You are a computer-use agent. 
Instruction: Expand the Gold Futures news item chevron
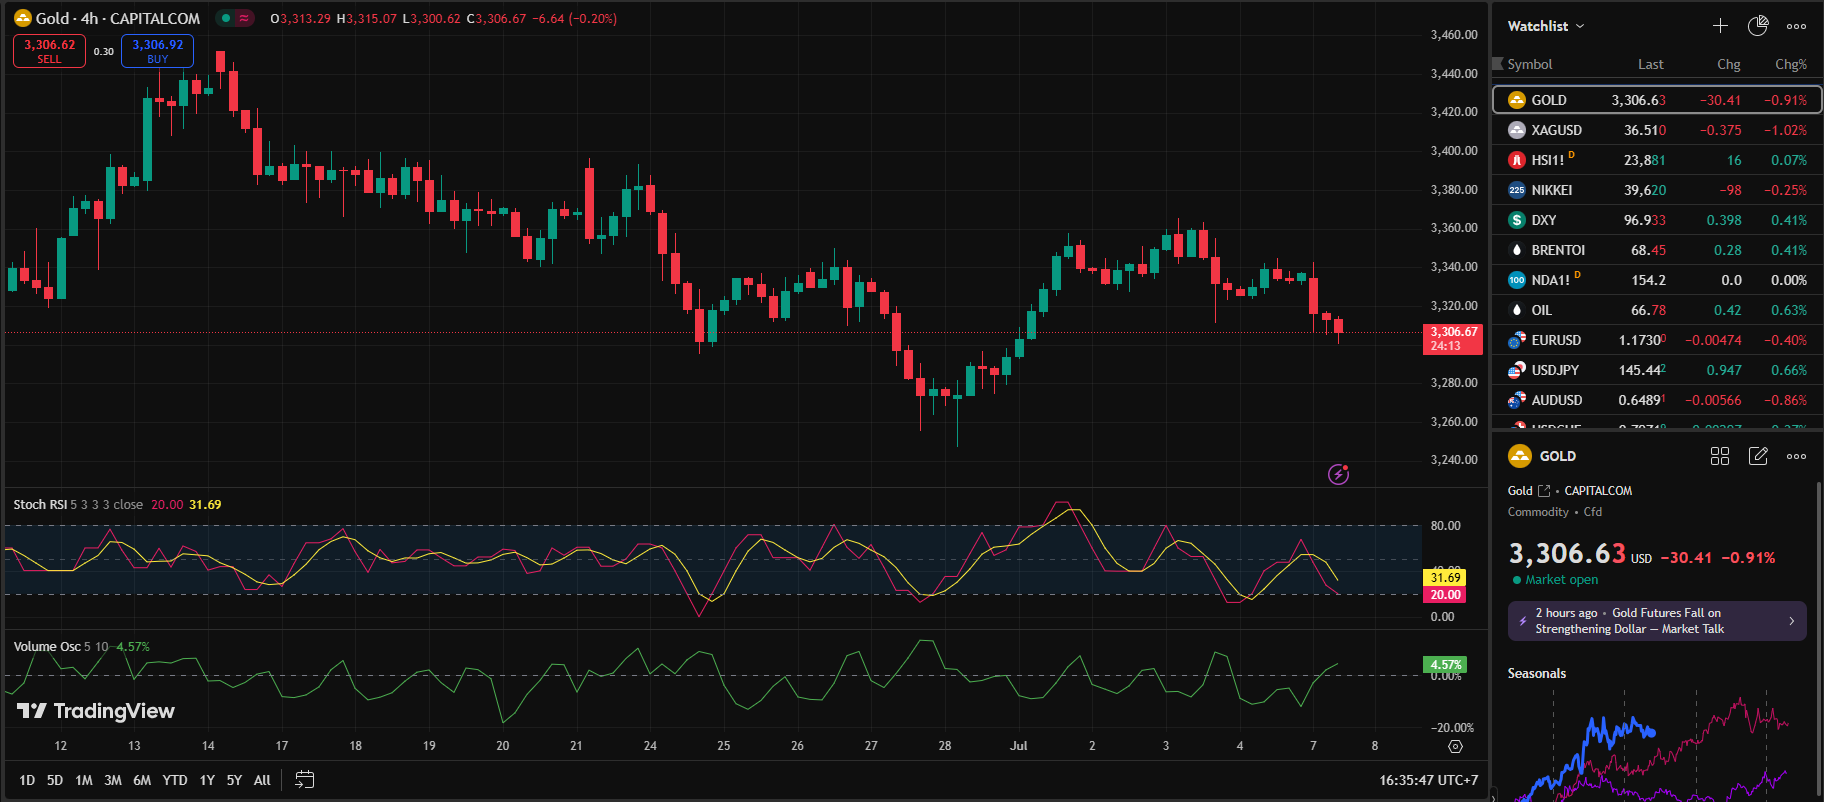pos(1791,621)
